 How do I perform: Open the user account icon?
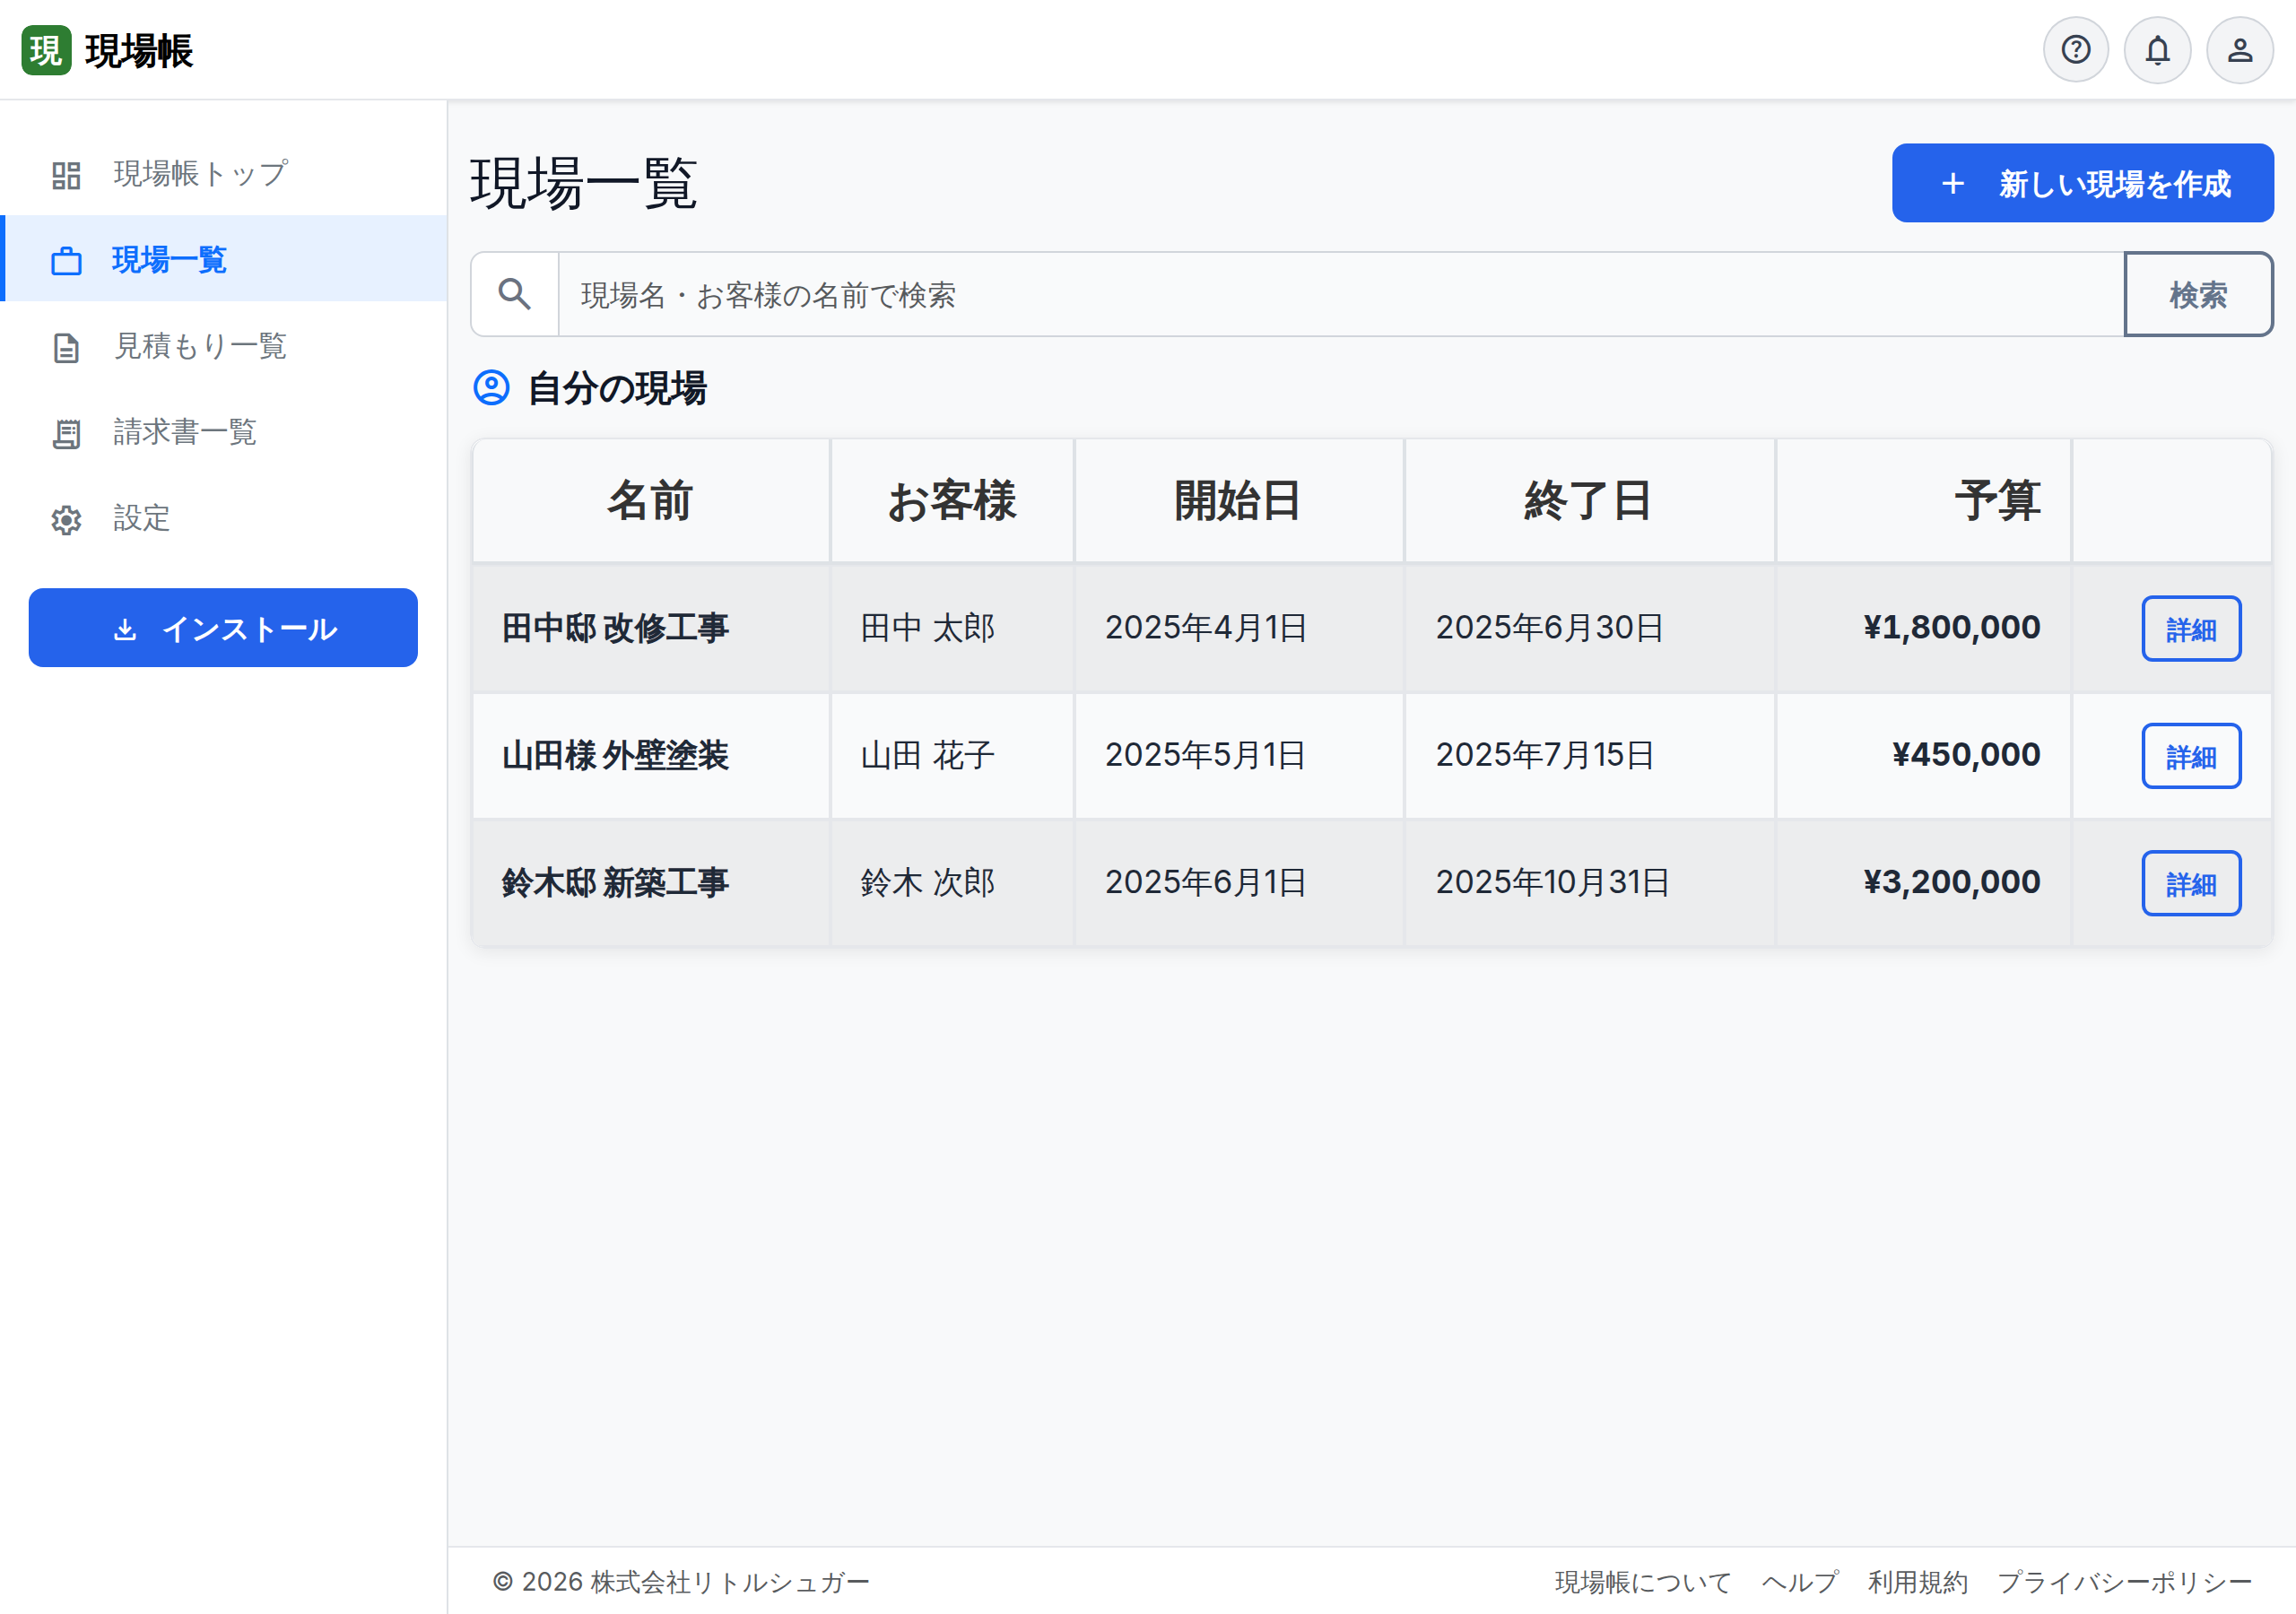[x=2240, y=50]
